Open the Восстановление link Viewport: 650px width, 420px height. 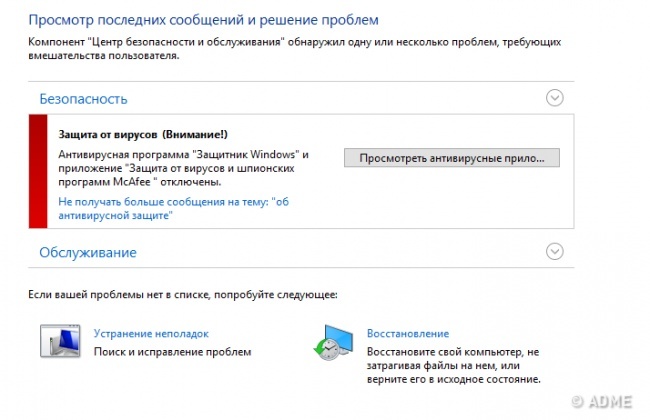point(408,333)
